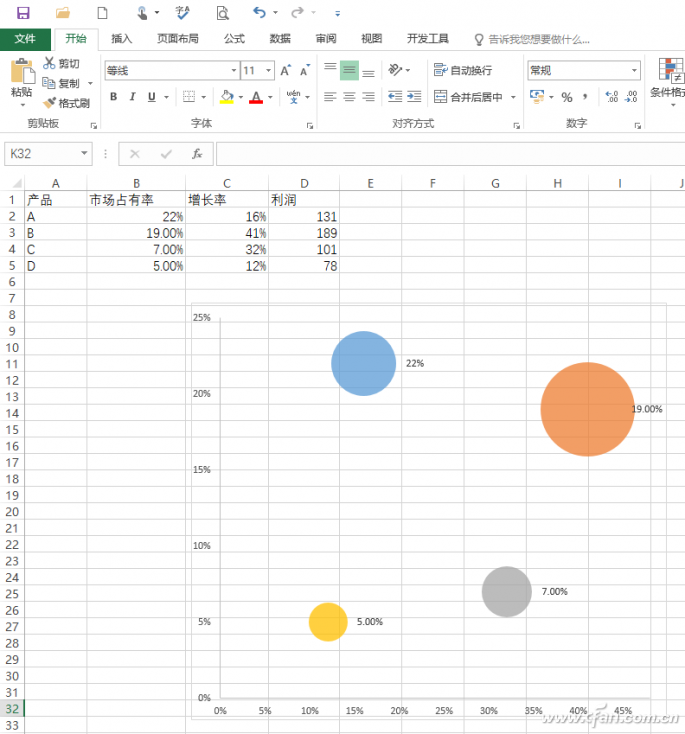This screenshot has width=685, height=734.
Task: Increase font size with larger A
Action: point(286,71)
